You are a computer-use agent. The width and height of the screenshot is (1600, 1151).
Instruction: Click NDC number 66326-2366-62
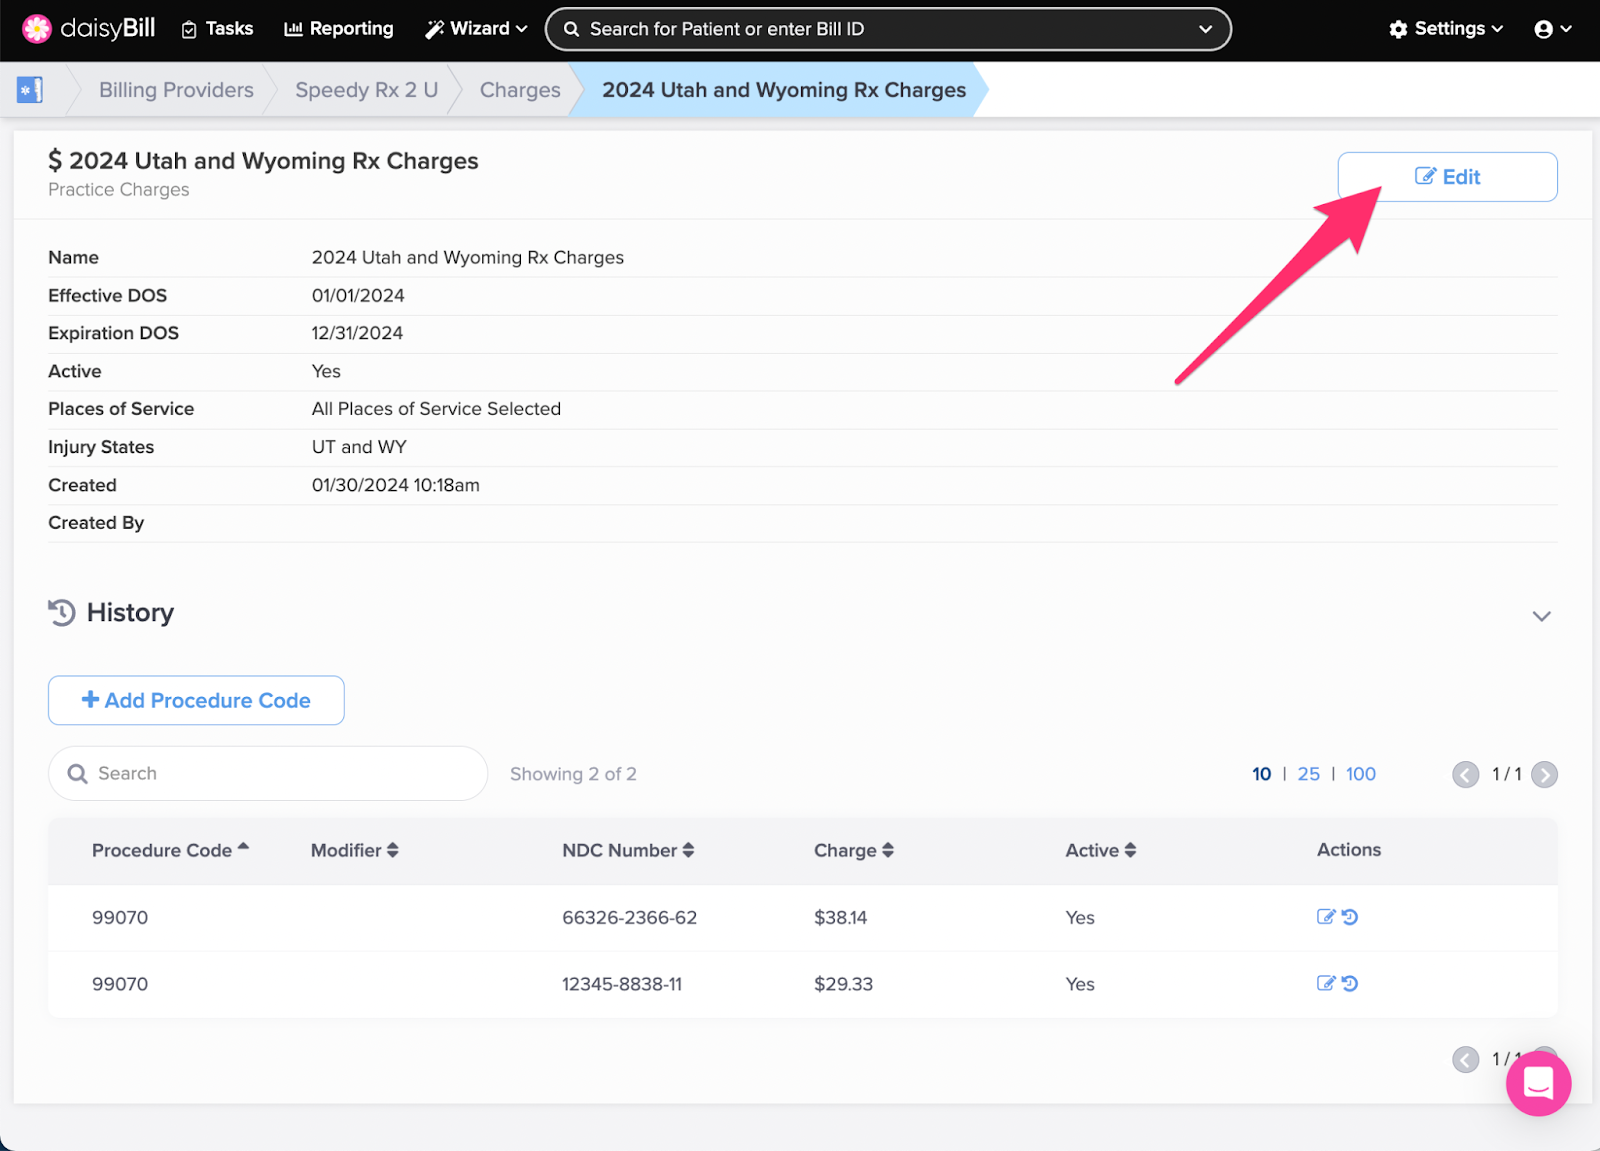tap(629, 917)
